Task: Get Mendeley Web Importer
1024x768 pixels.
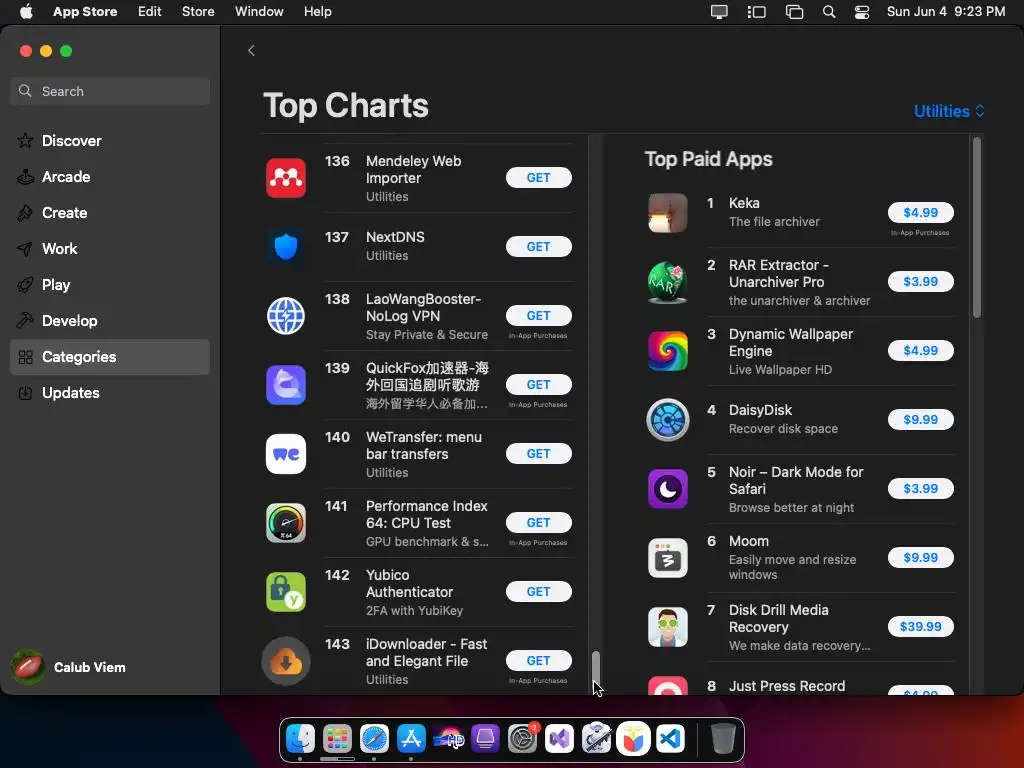Action: tap(538, 178)
